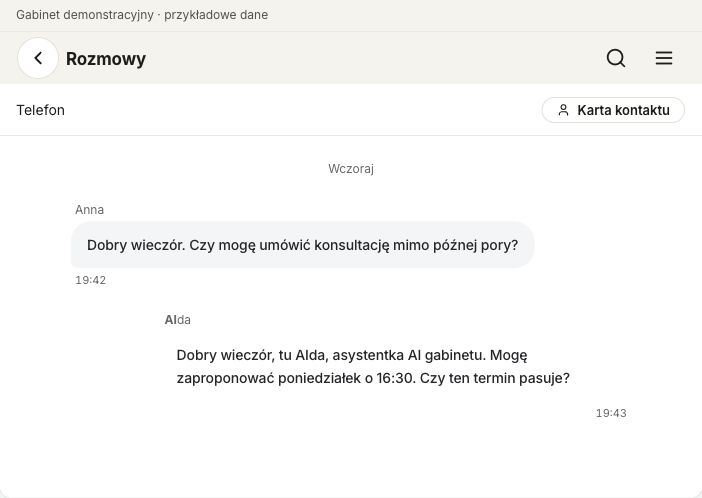The height and width of the screenshot is (498, 702).
Task: Open search with the magnifier icon
Action: point(616,58)
